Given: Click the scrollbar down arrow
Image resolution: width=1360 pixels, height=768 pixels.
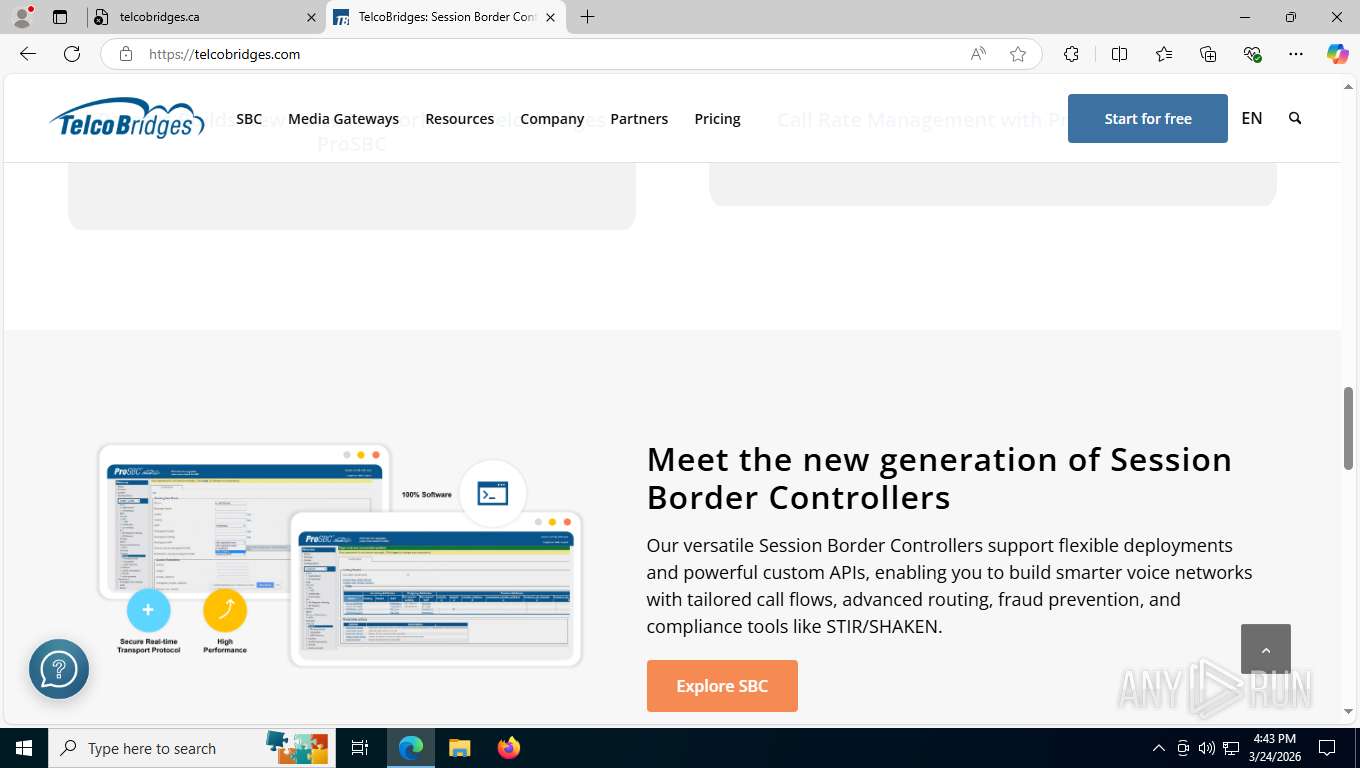Looking at the screenshot, I should click(x=1348, y=712).
